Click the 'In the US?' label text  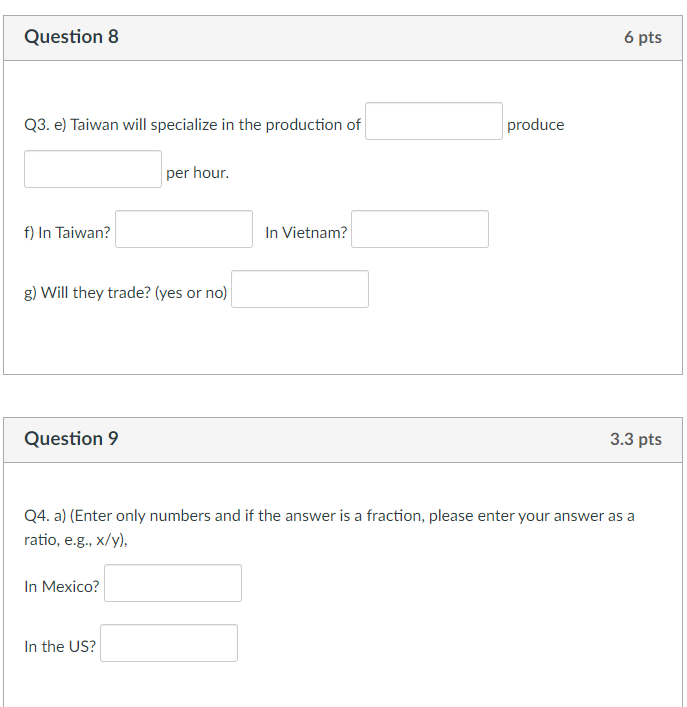60,647
